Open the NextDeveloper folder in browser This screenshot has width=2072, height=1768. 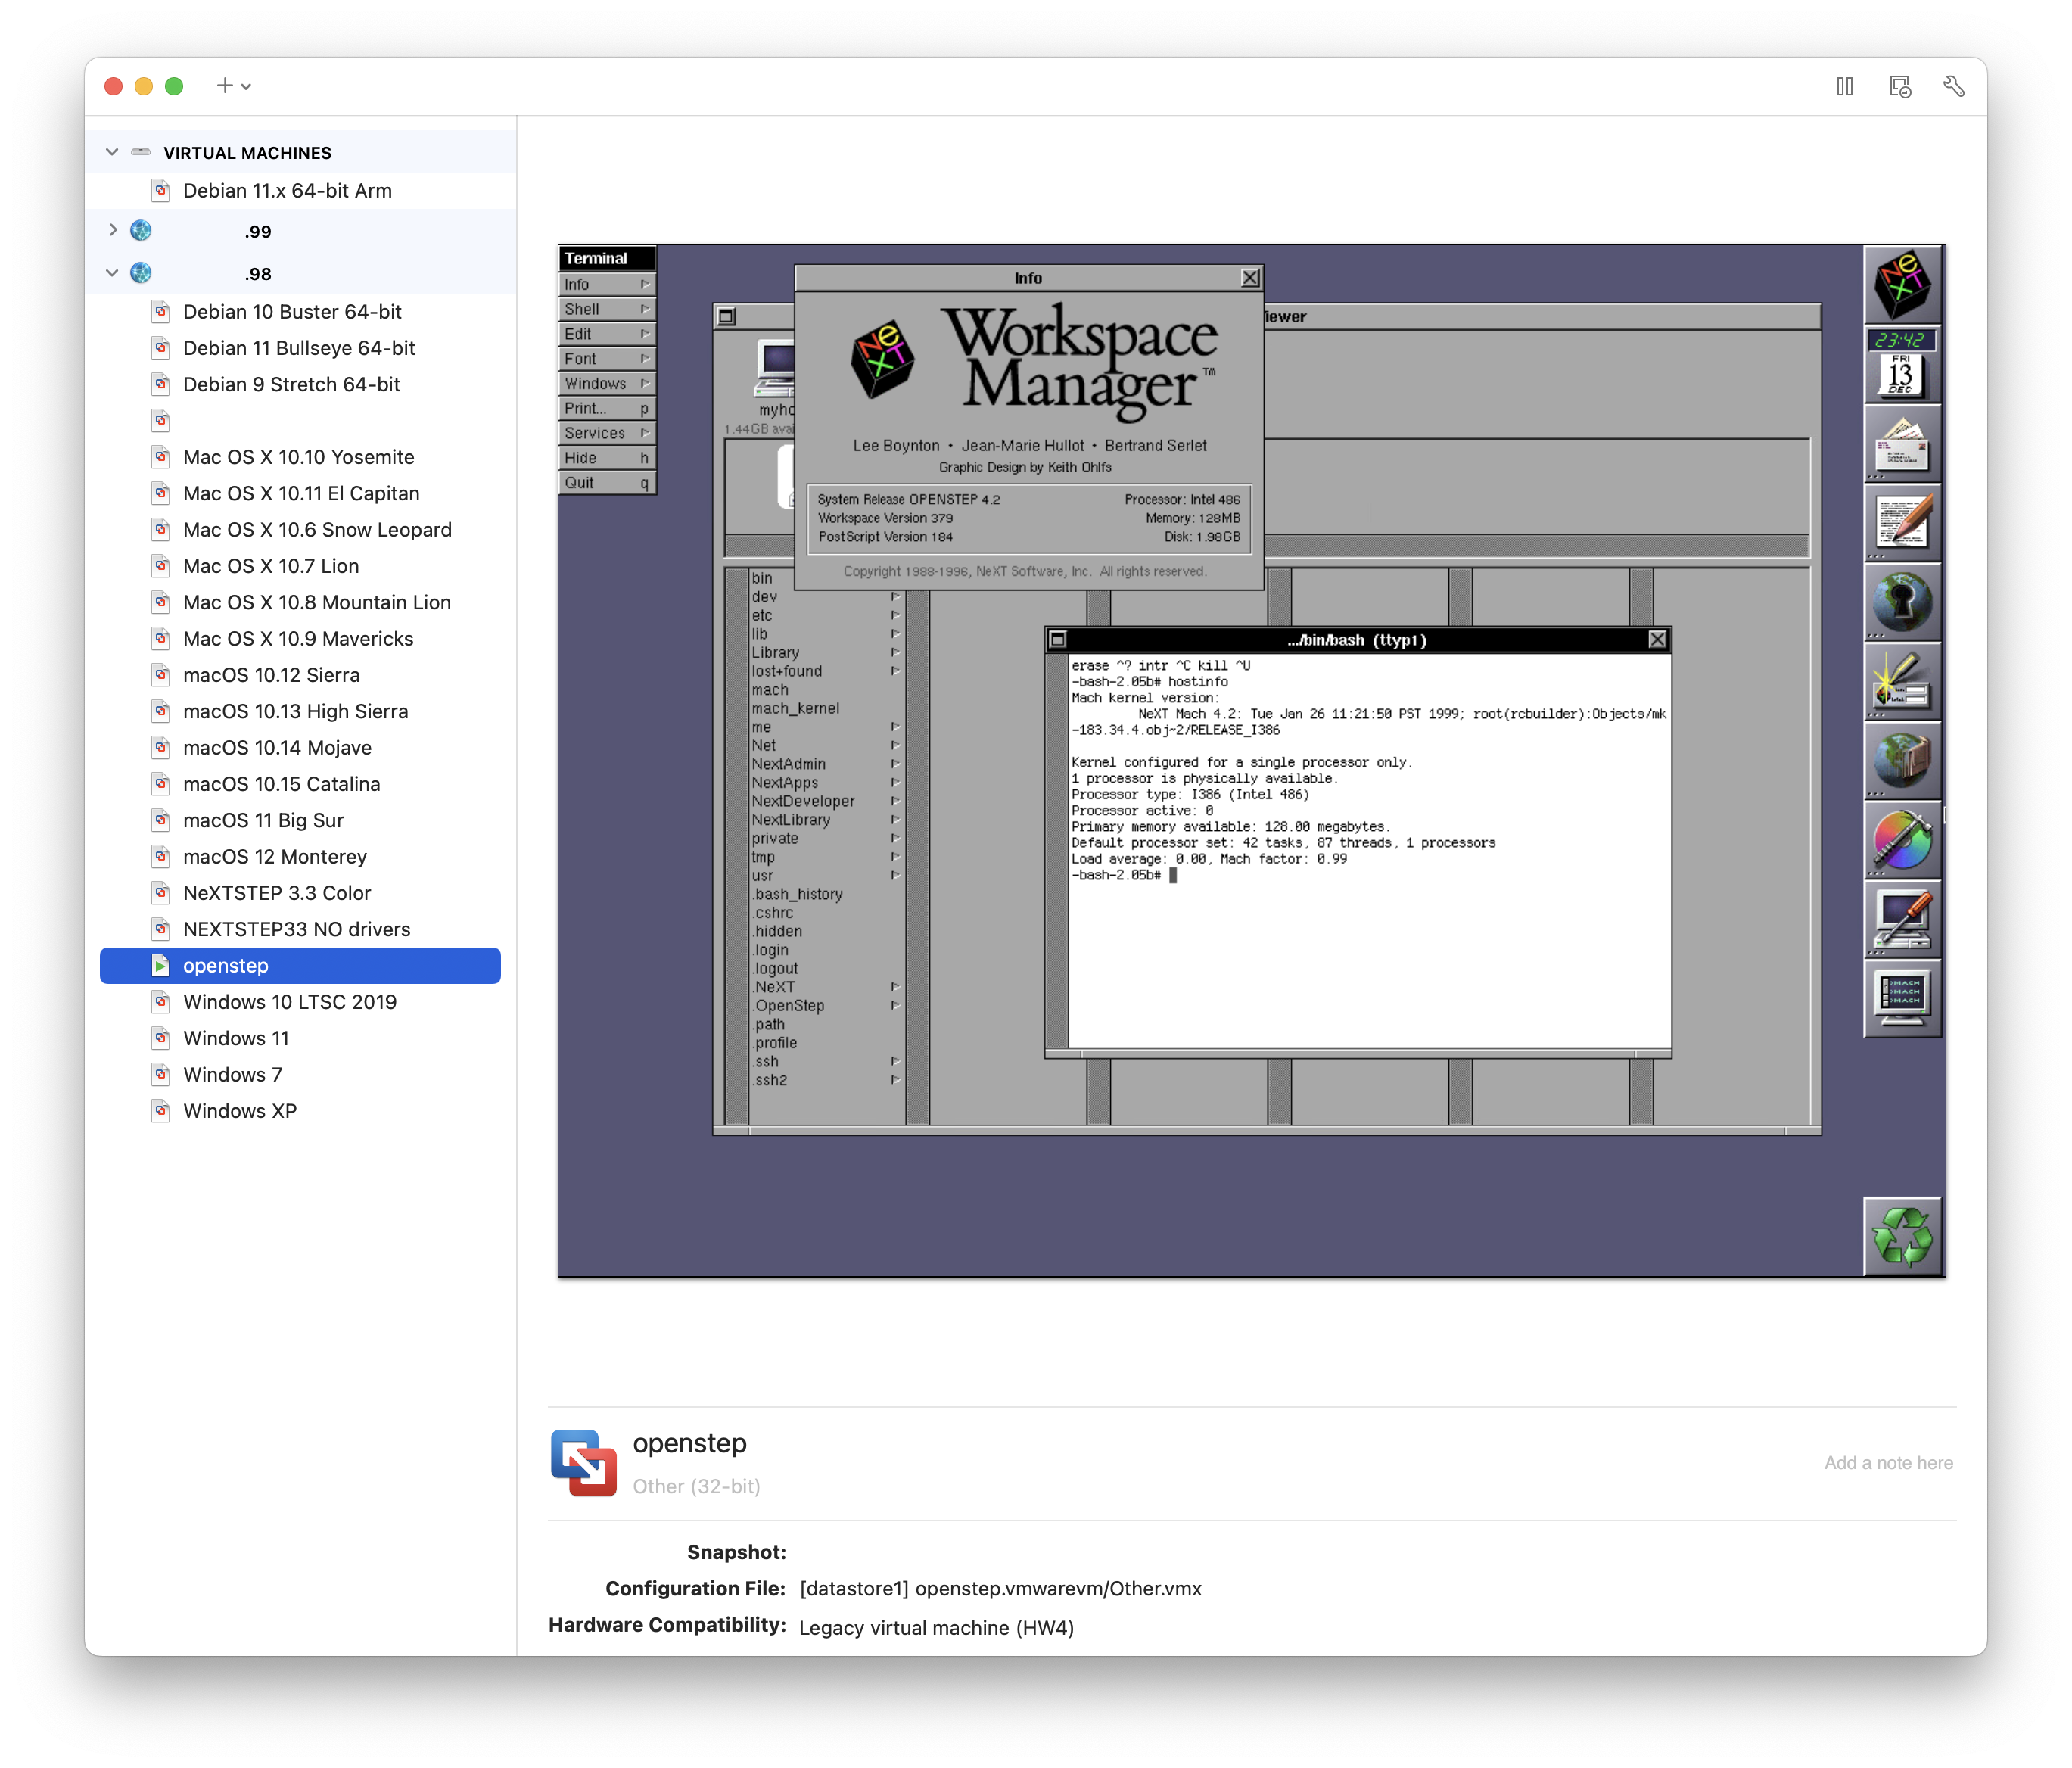pyautogui.click(x=803, y=801)
